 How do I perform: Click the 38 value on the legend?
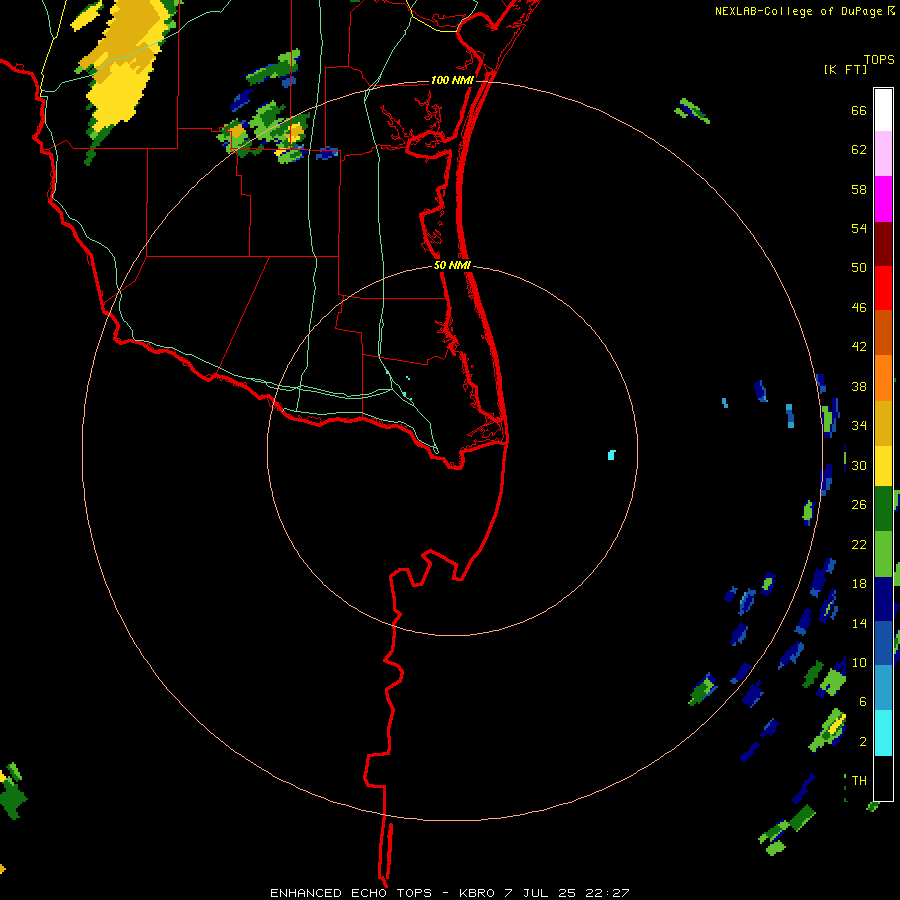tap(859, 386)
